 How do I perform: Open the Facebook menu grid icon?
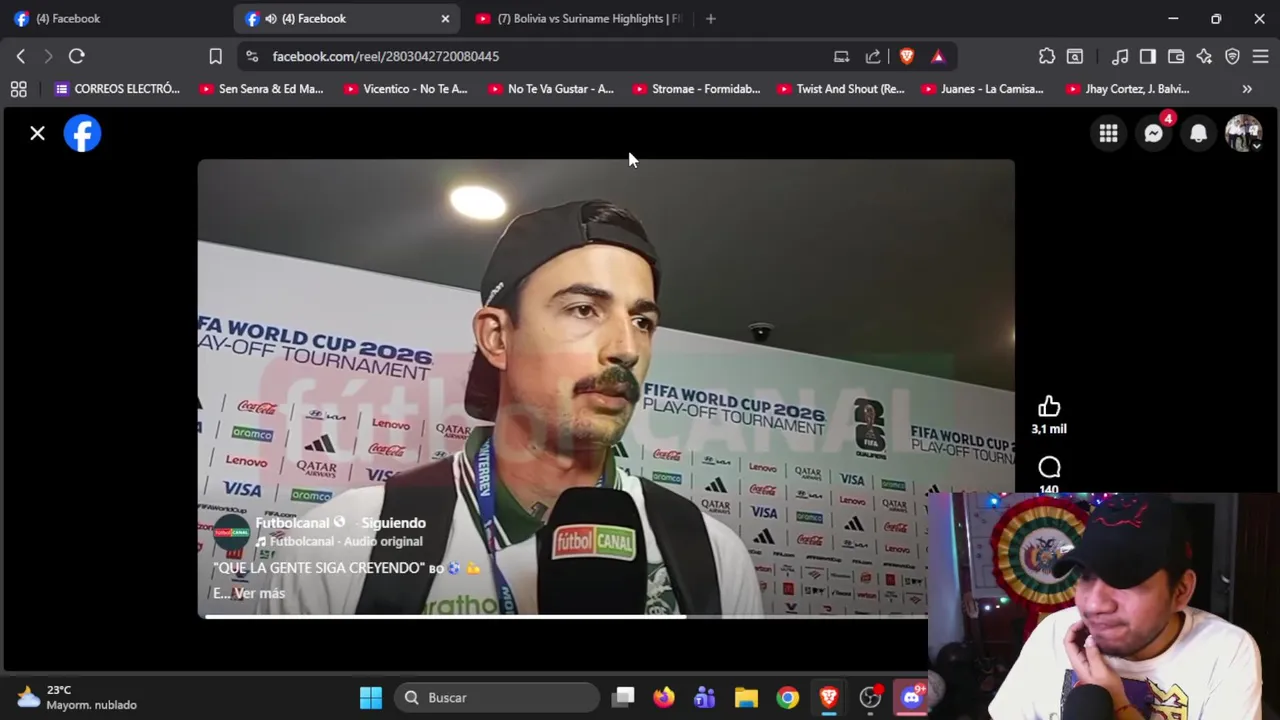1108,133
